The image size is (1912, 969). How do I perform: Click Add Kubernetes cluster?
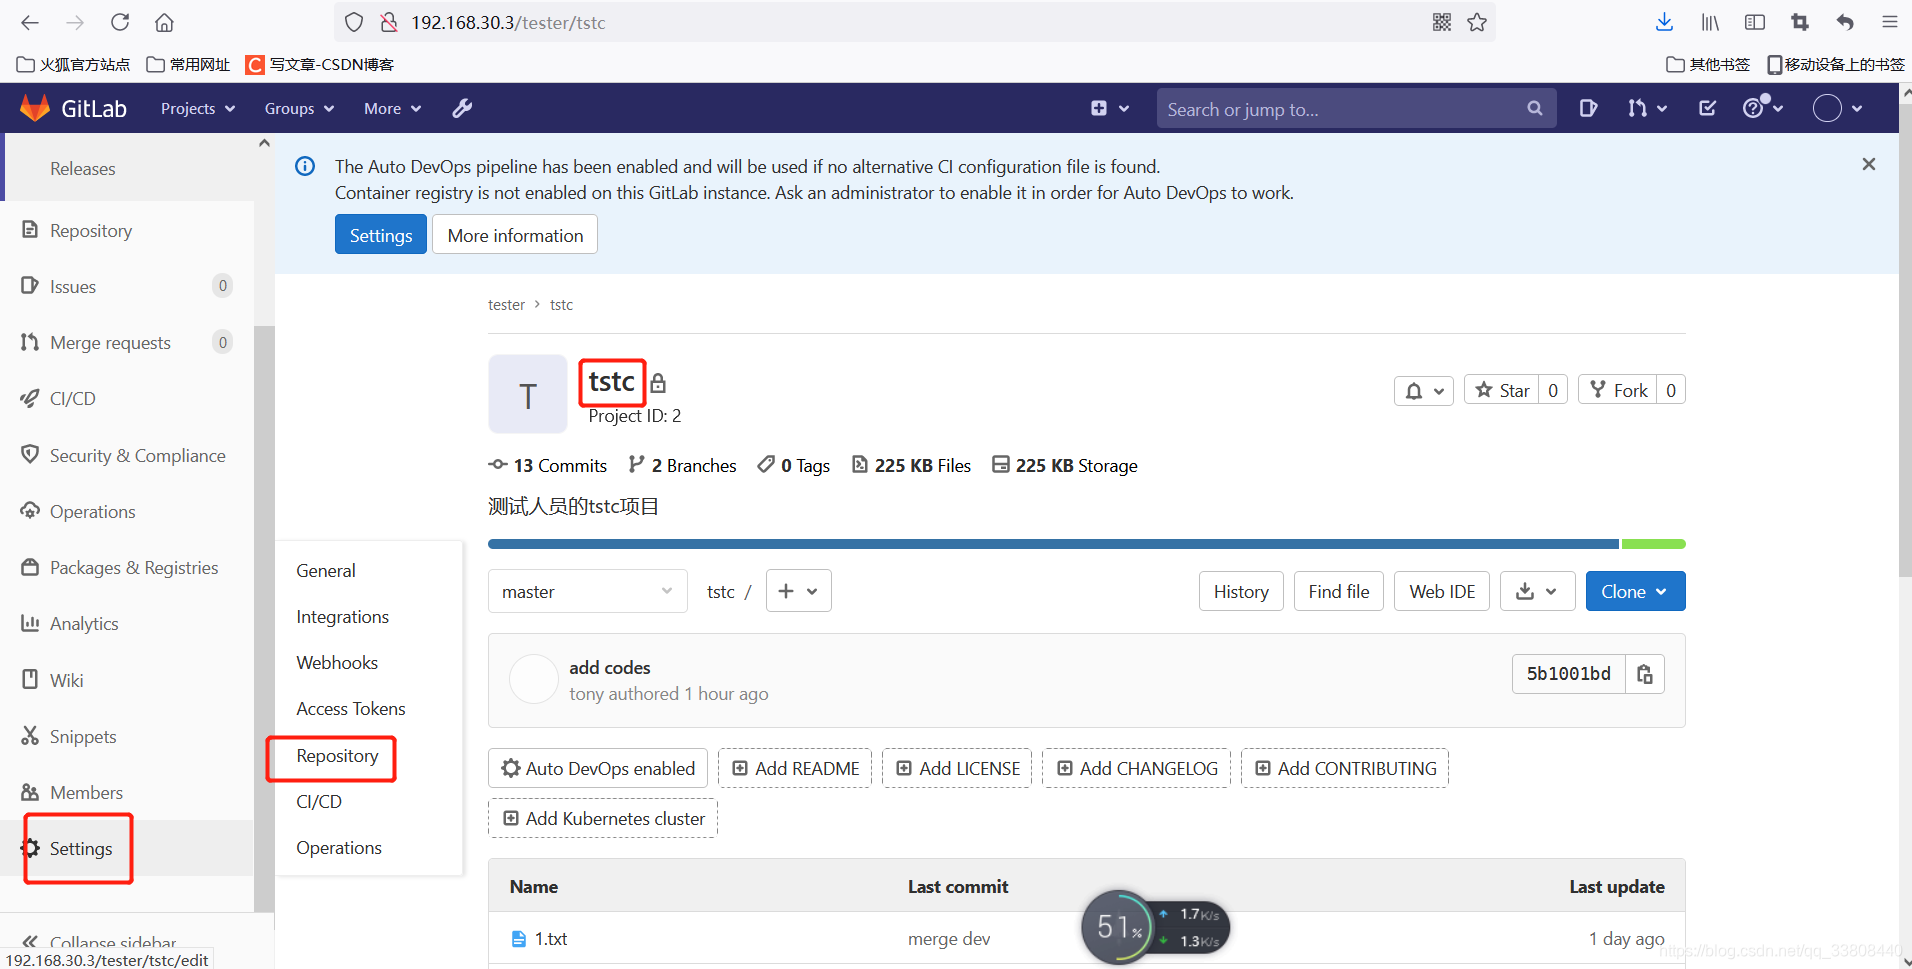pos(603,818)
